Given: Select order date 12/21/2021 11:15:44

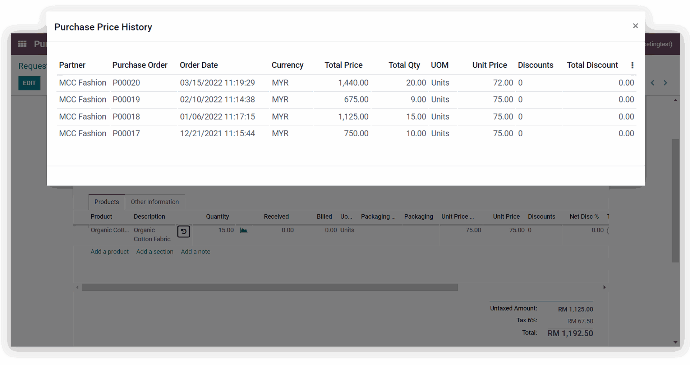Looking at the screenshot, I should click(x=217, y=133).
